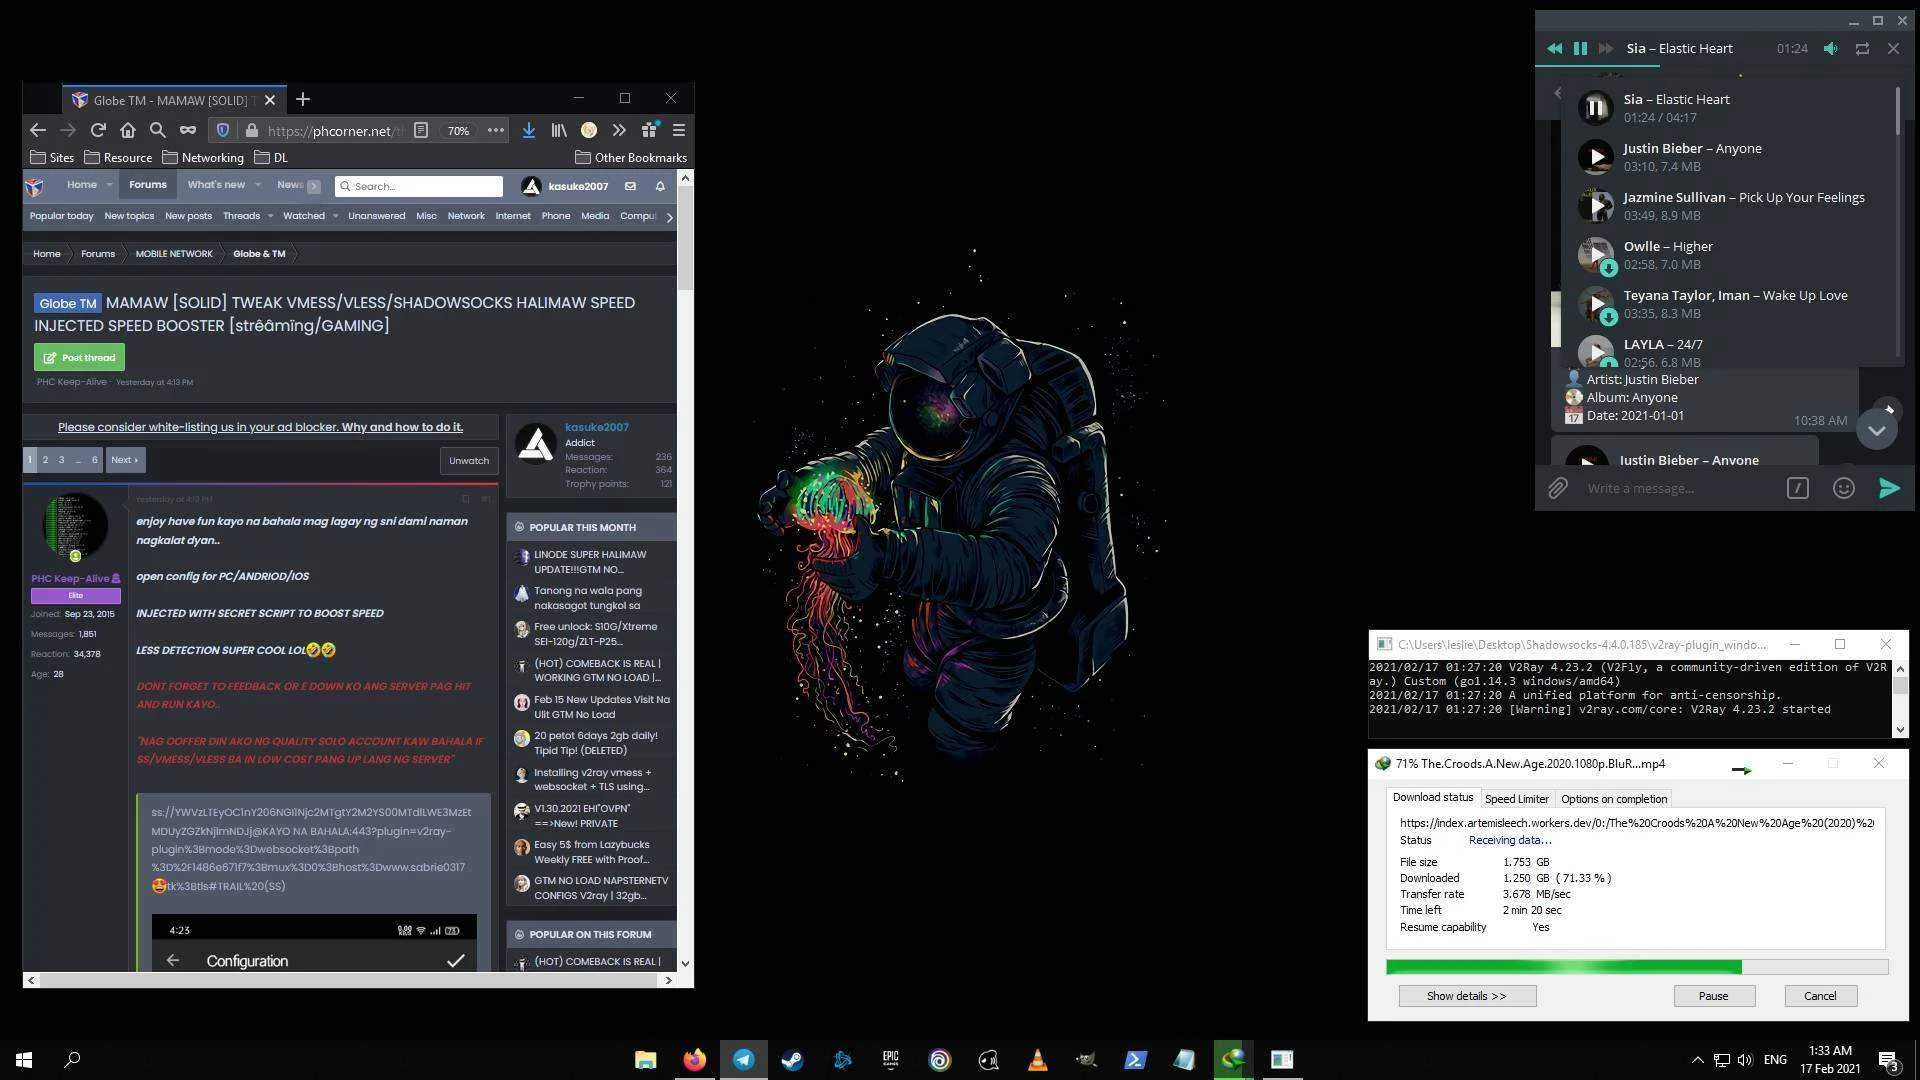Pause Sia – Elastic Heart in the playlist
This screenshot has height=1080, width=1920.
(x=1595, y=108)
